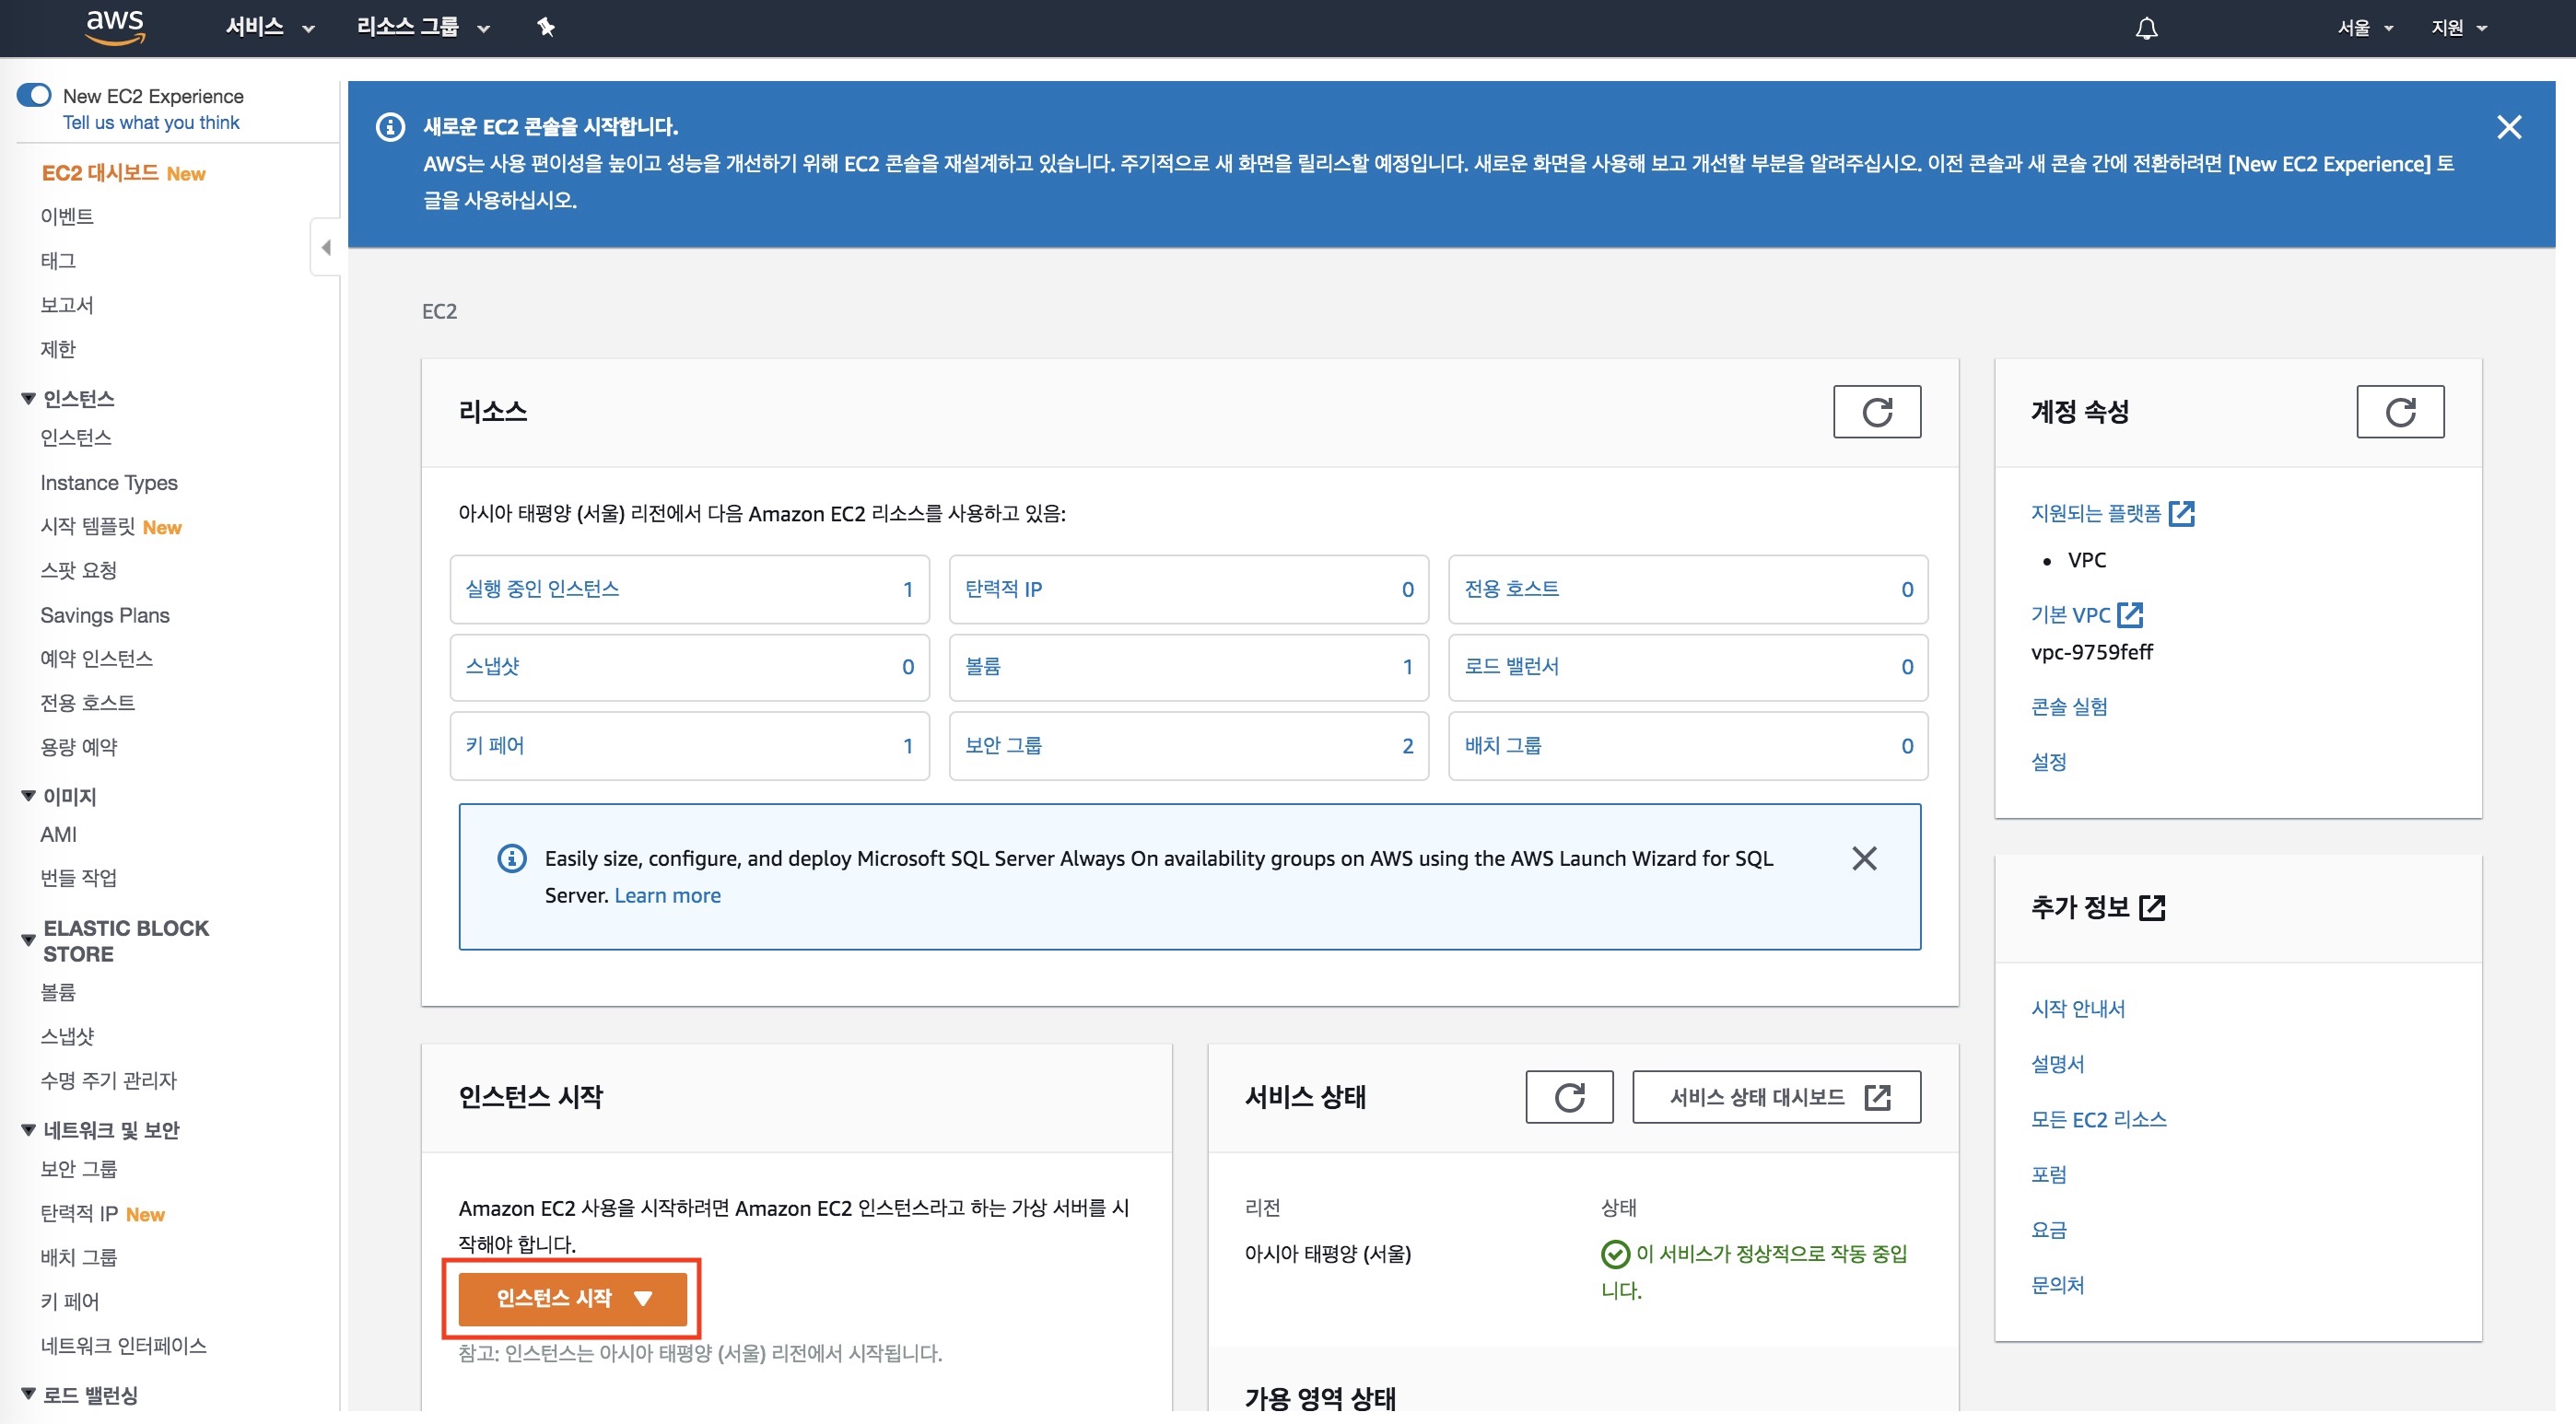The image size is (2576, 1424).
Task: Collapse the 이미지 section in sidebar
Action: [28, 796]
